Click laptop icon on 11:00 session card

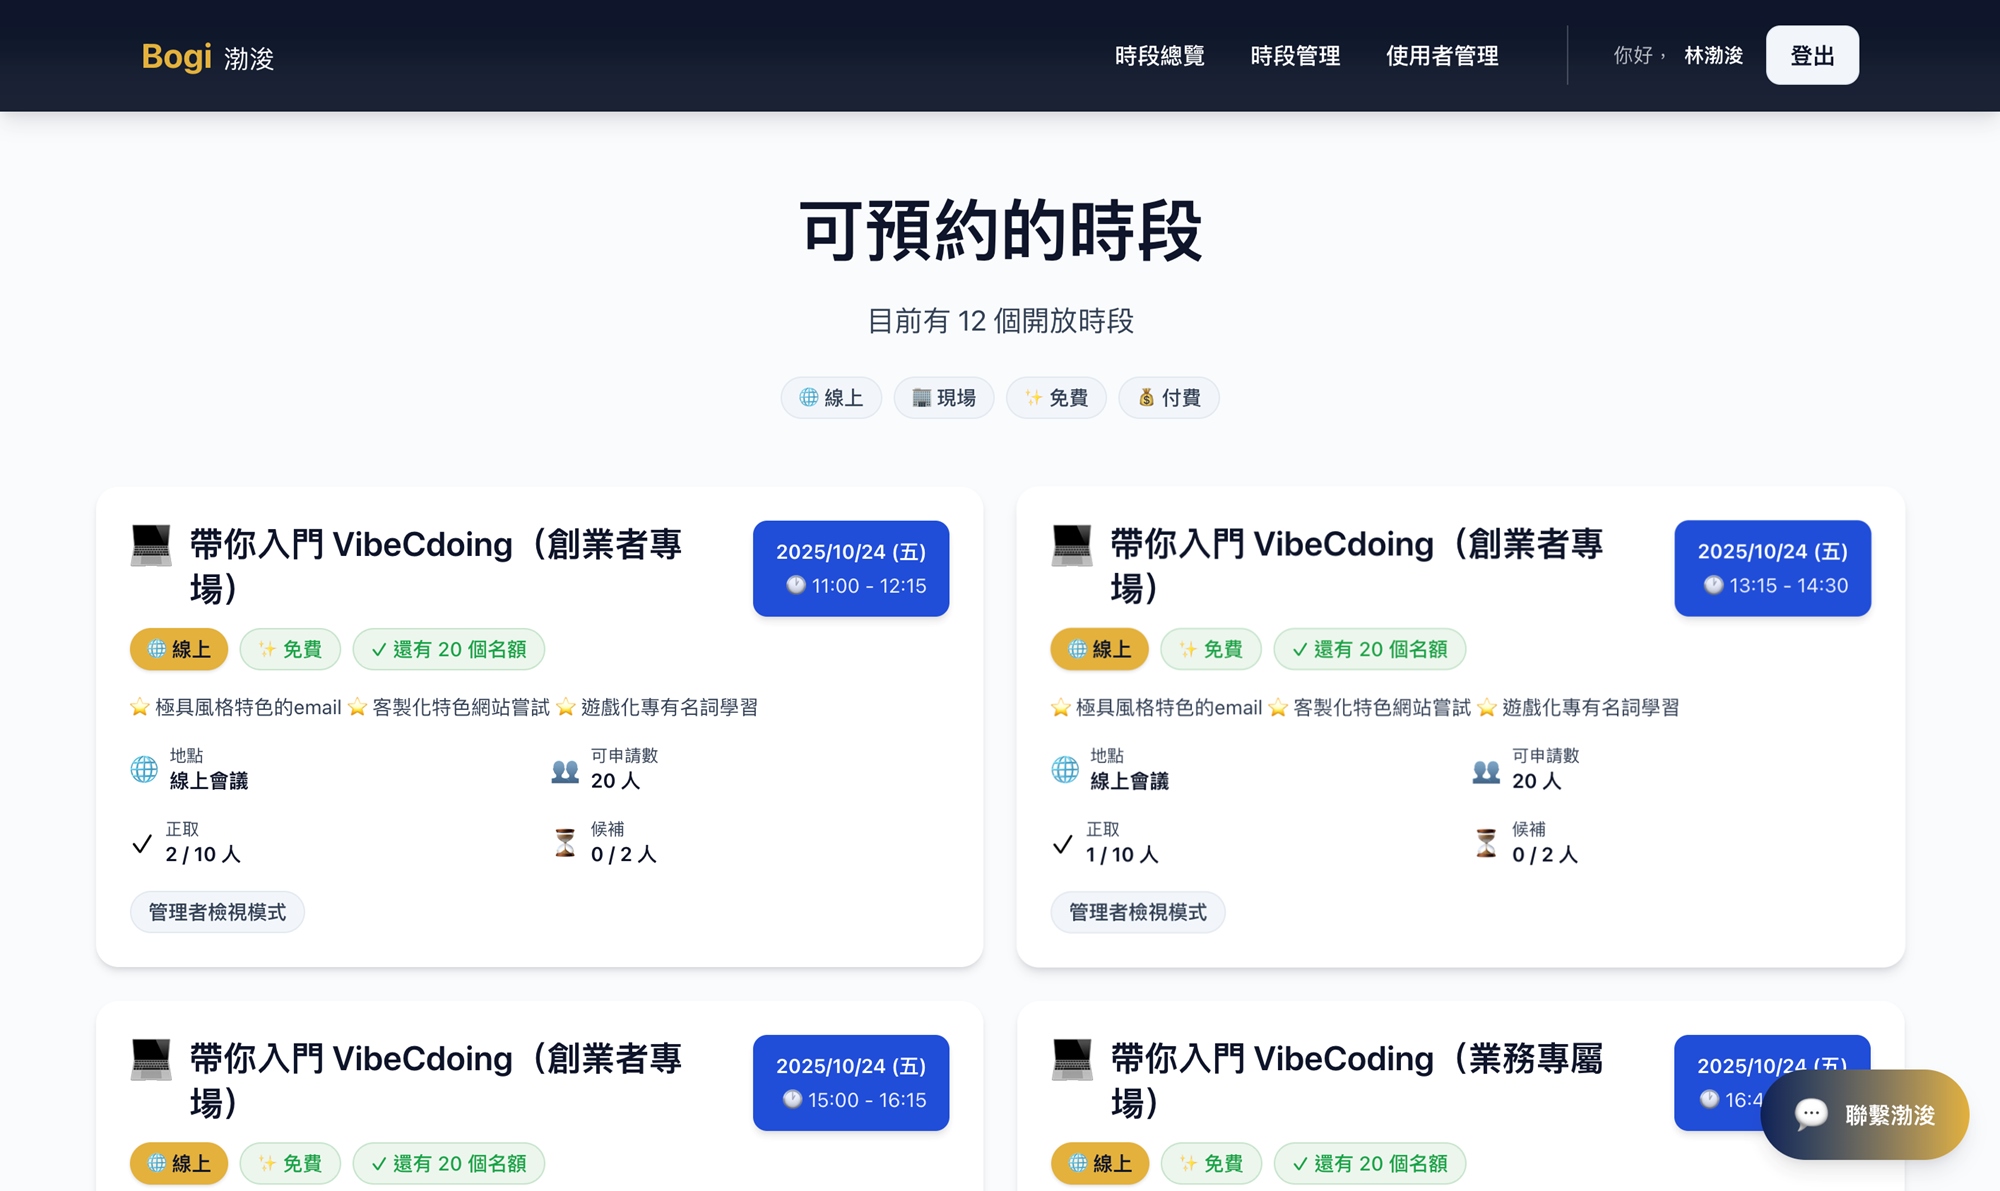151,546
